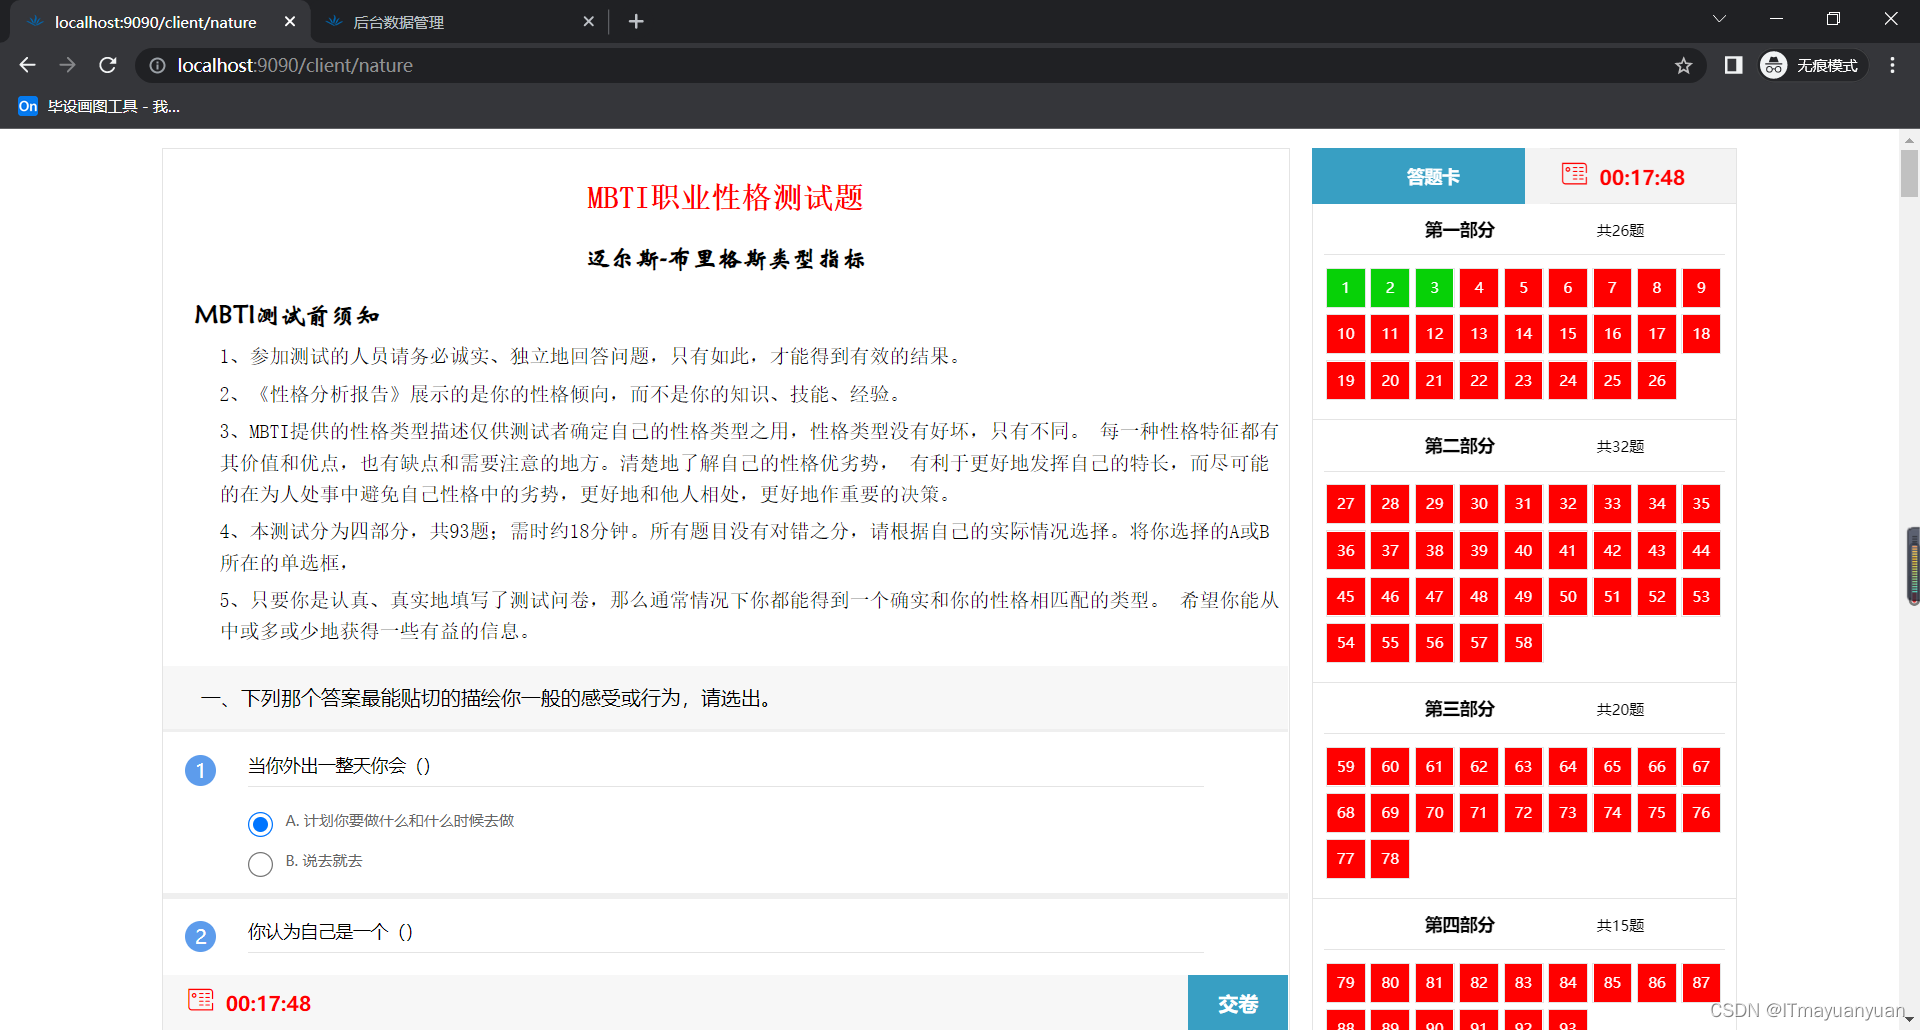Open question 53 from the answer card
Viewport: 1920px width, 1030px height.
click(1701, 597)
